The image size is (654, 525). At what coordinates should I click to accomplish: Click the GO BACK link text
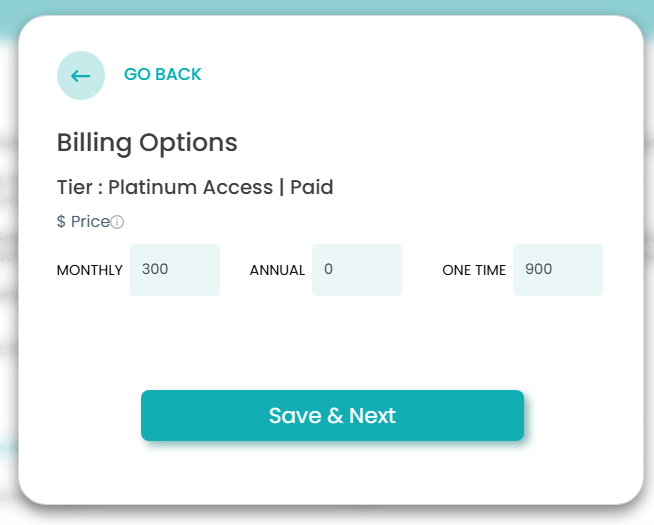(x=162, y=75)
